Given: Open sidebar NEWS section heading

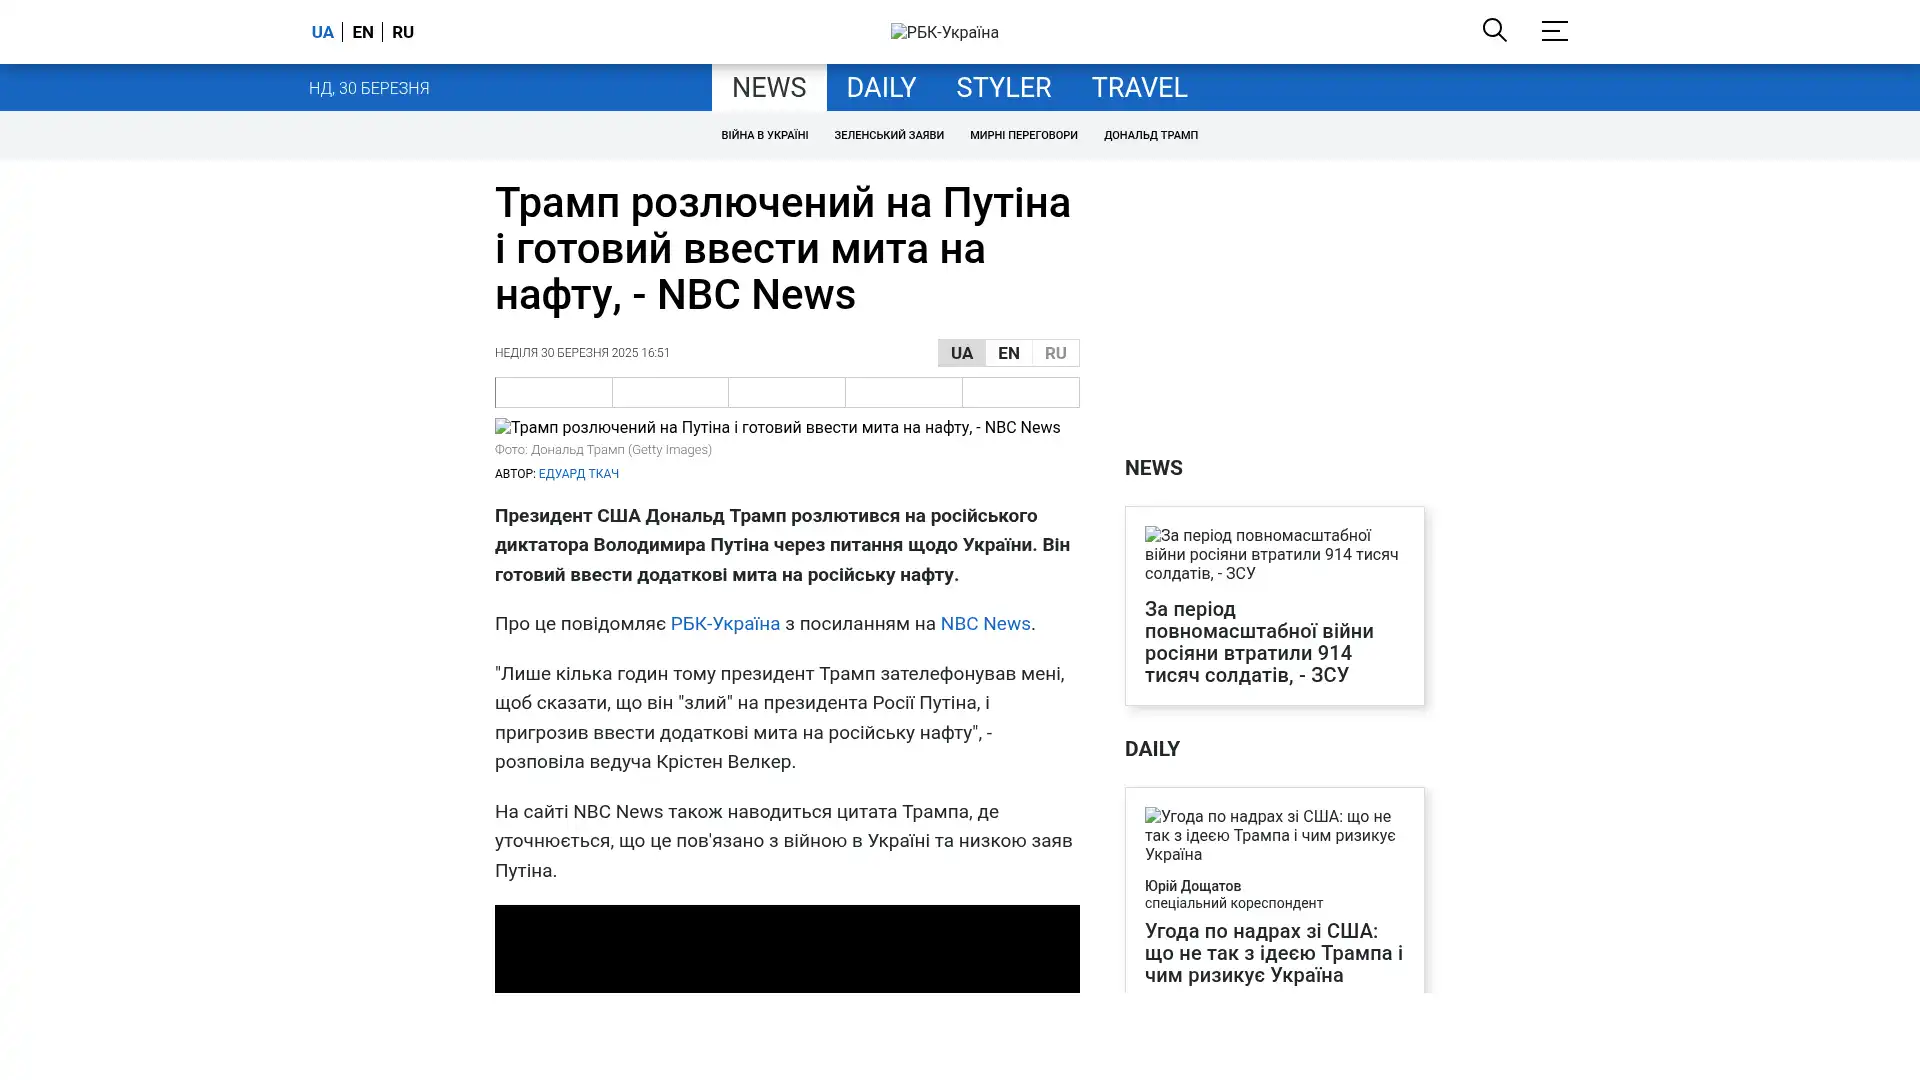Looking at the screenshot, I should (1153, 468).
